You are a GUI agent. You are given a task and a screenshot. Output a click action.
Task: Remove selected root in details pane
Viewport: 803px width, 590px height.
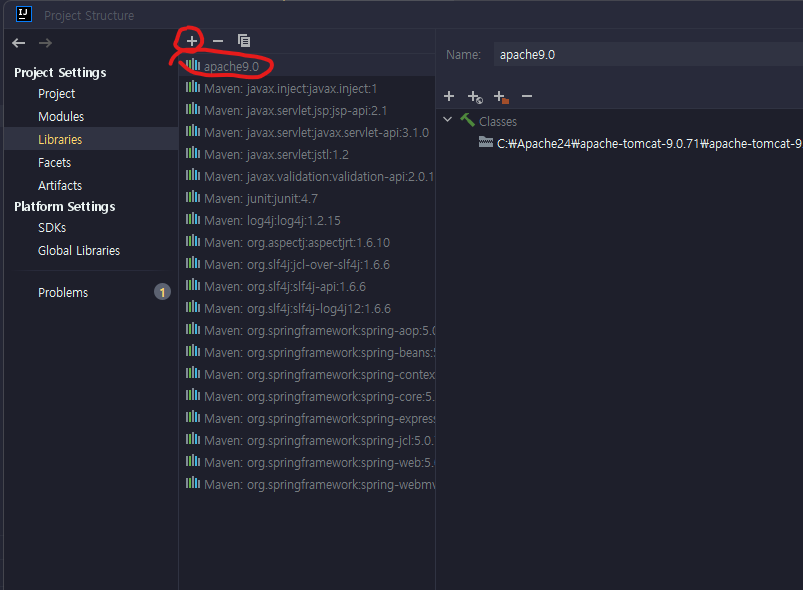[527, 96]
